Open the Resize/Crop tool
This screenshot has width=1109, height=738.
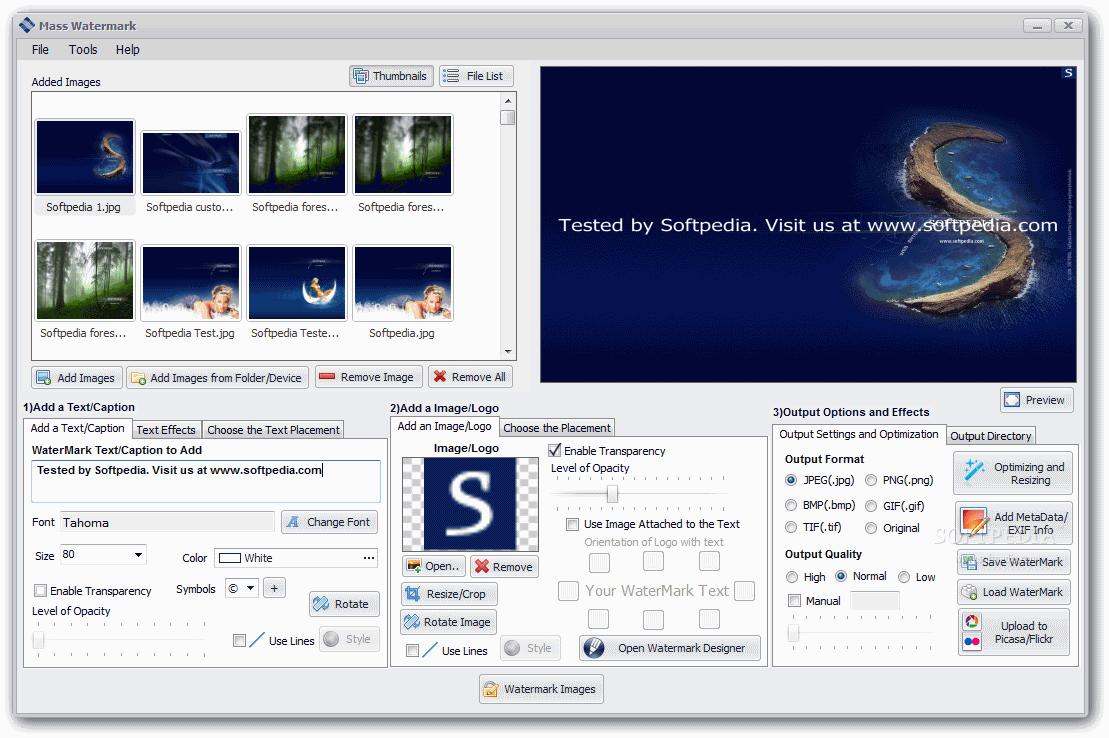coord(449,594)
